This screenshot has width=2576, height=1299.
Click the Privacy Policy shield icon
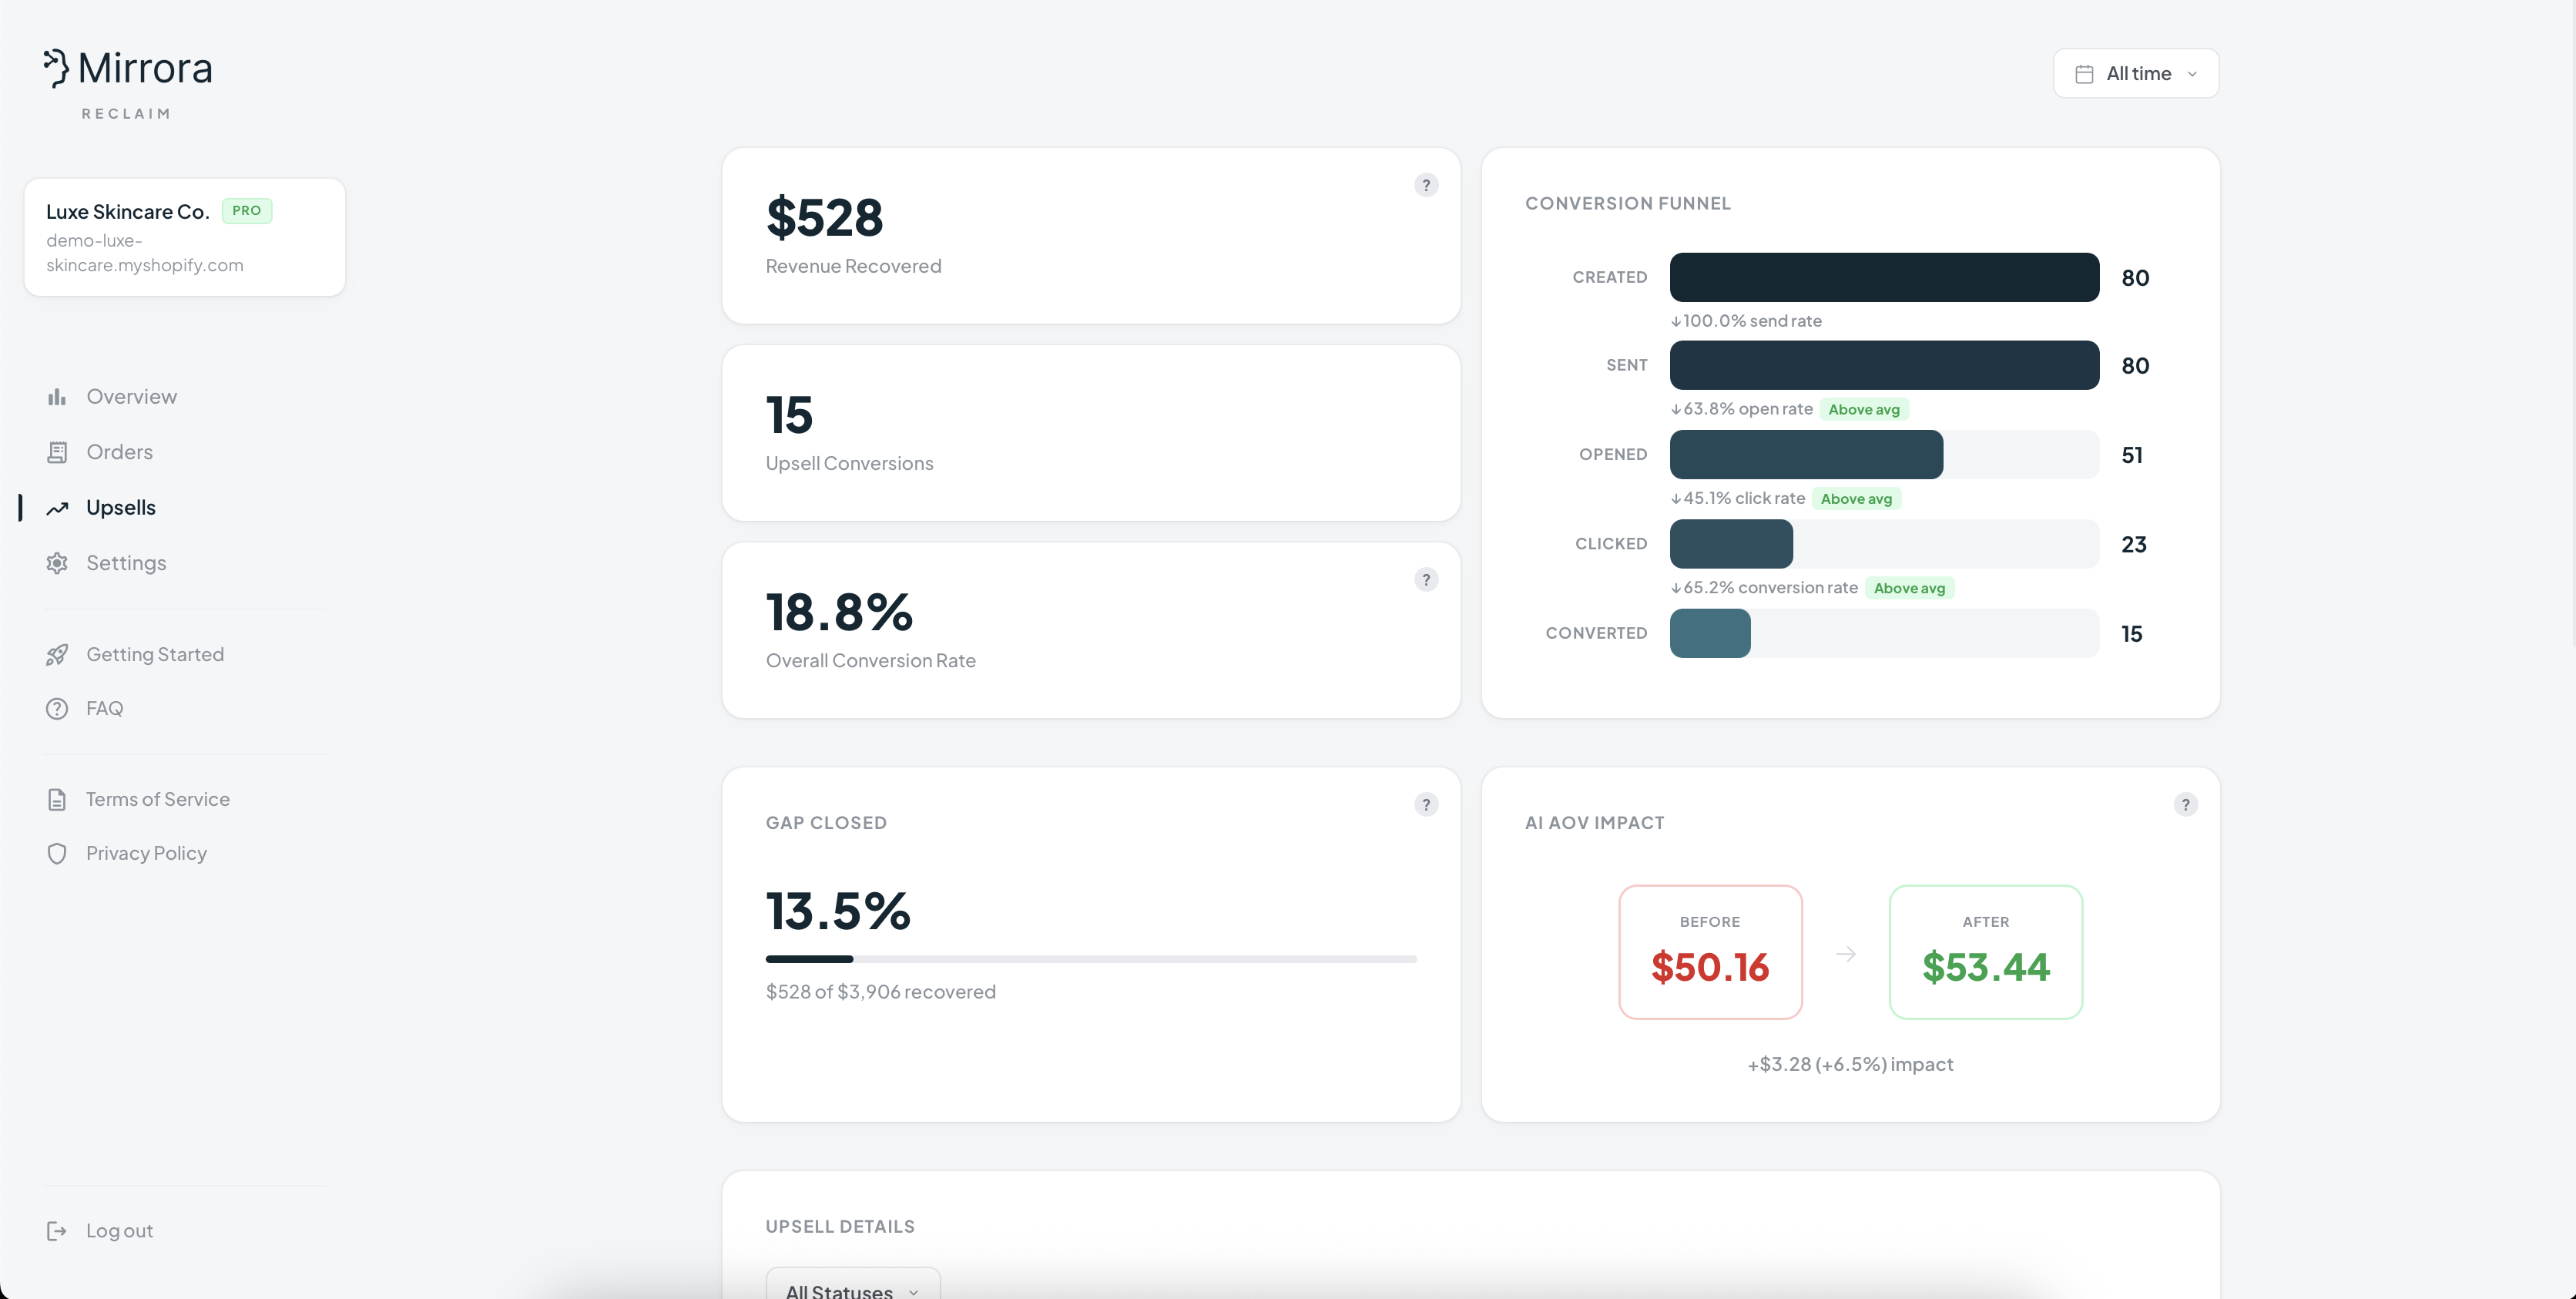[57, 853]
